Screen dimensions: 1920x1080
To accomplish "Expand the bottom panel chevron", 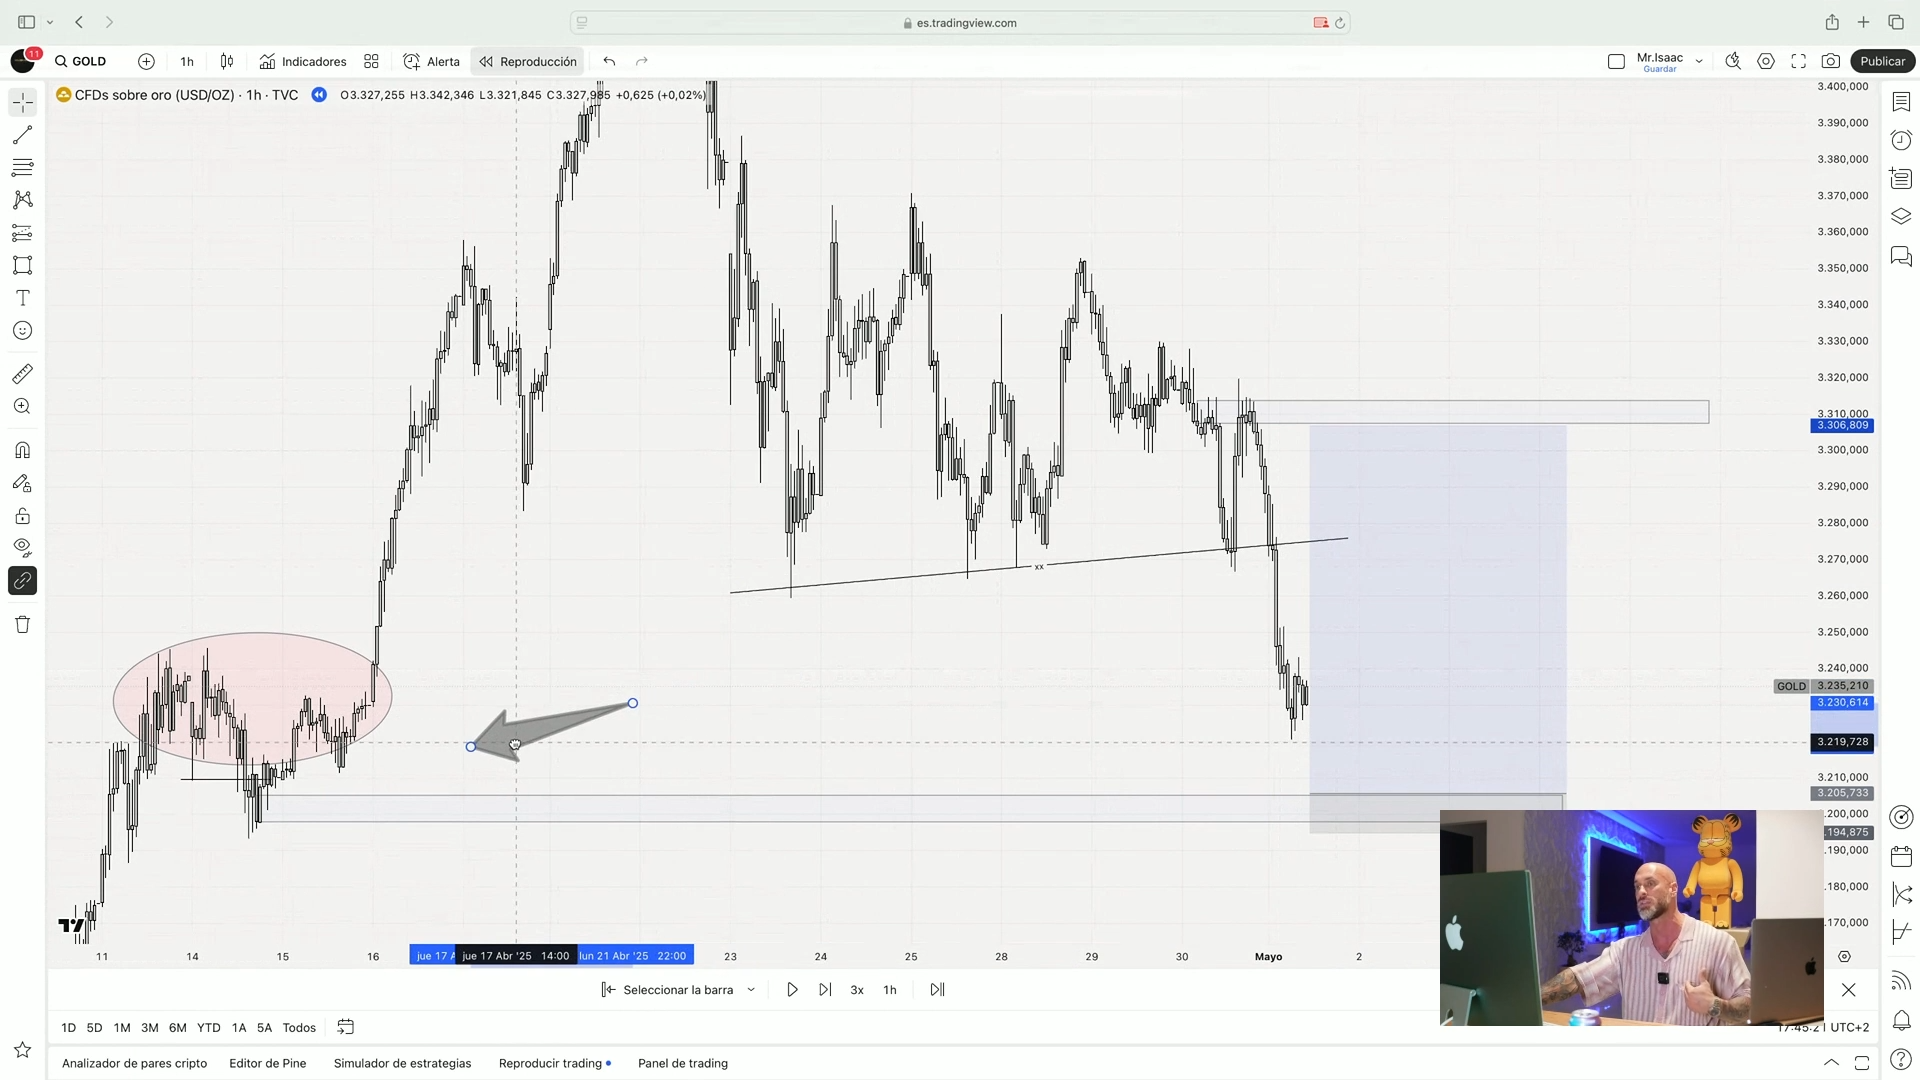I will pos(1831,1063).
